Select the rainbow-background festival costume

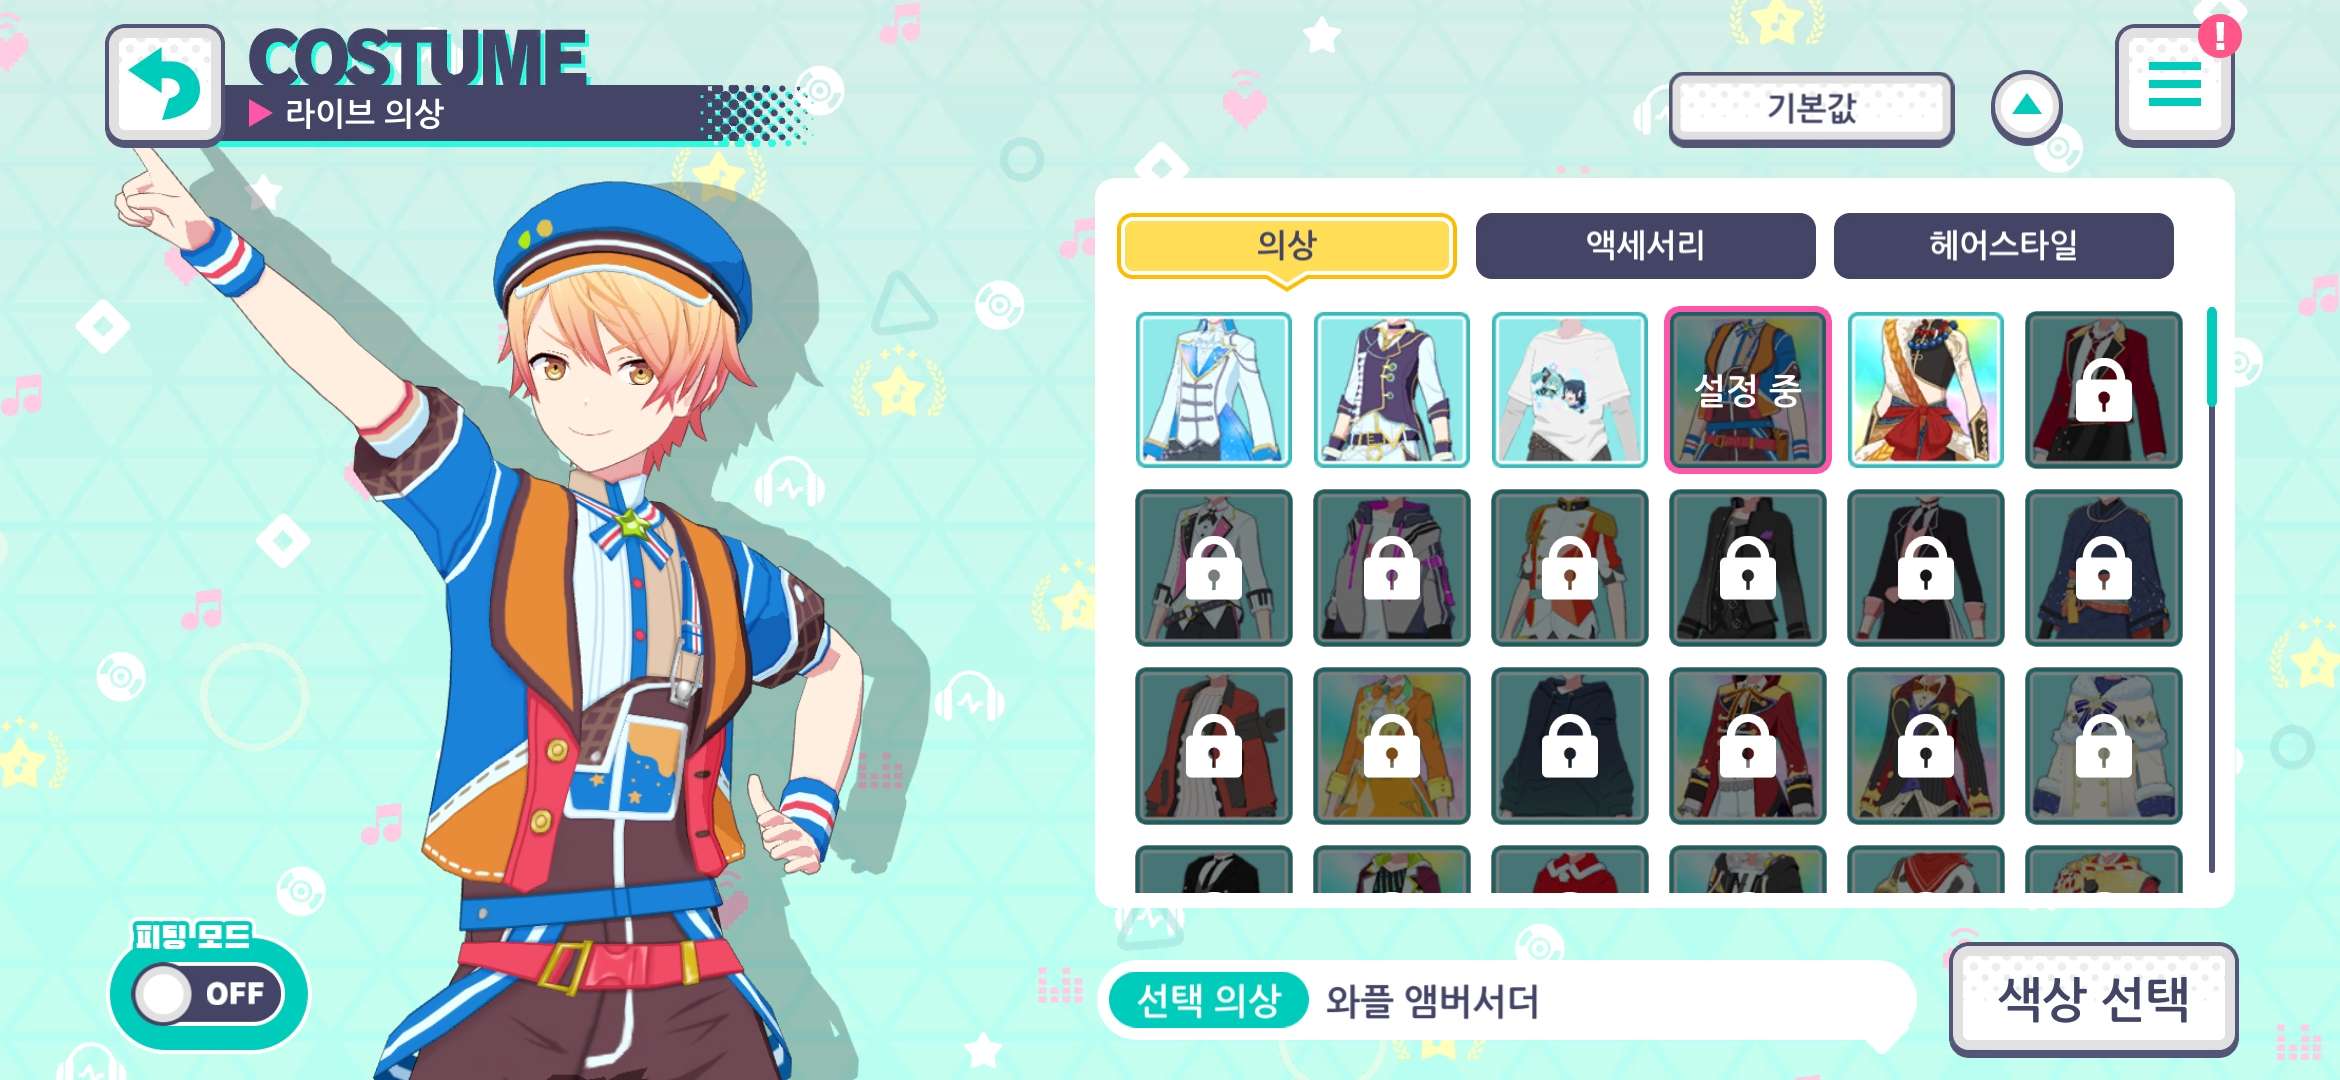point(1926,390)
